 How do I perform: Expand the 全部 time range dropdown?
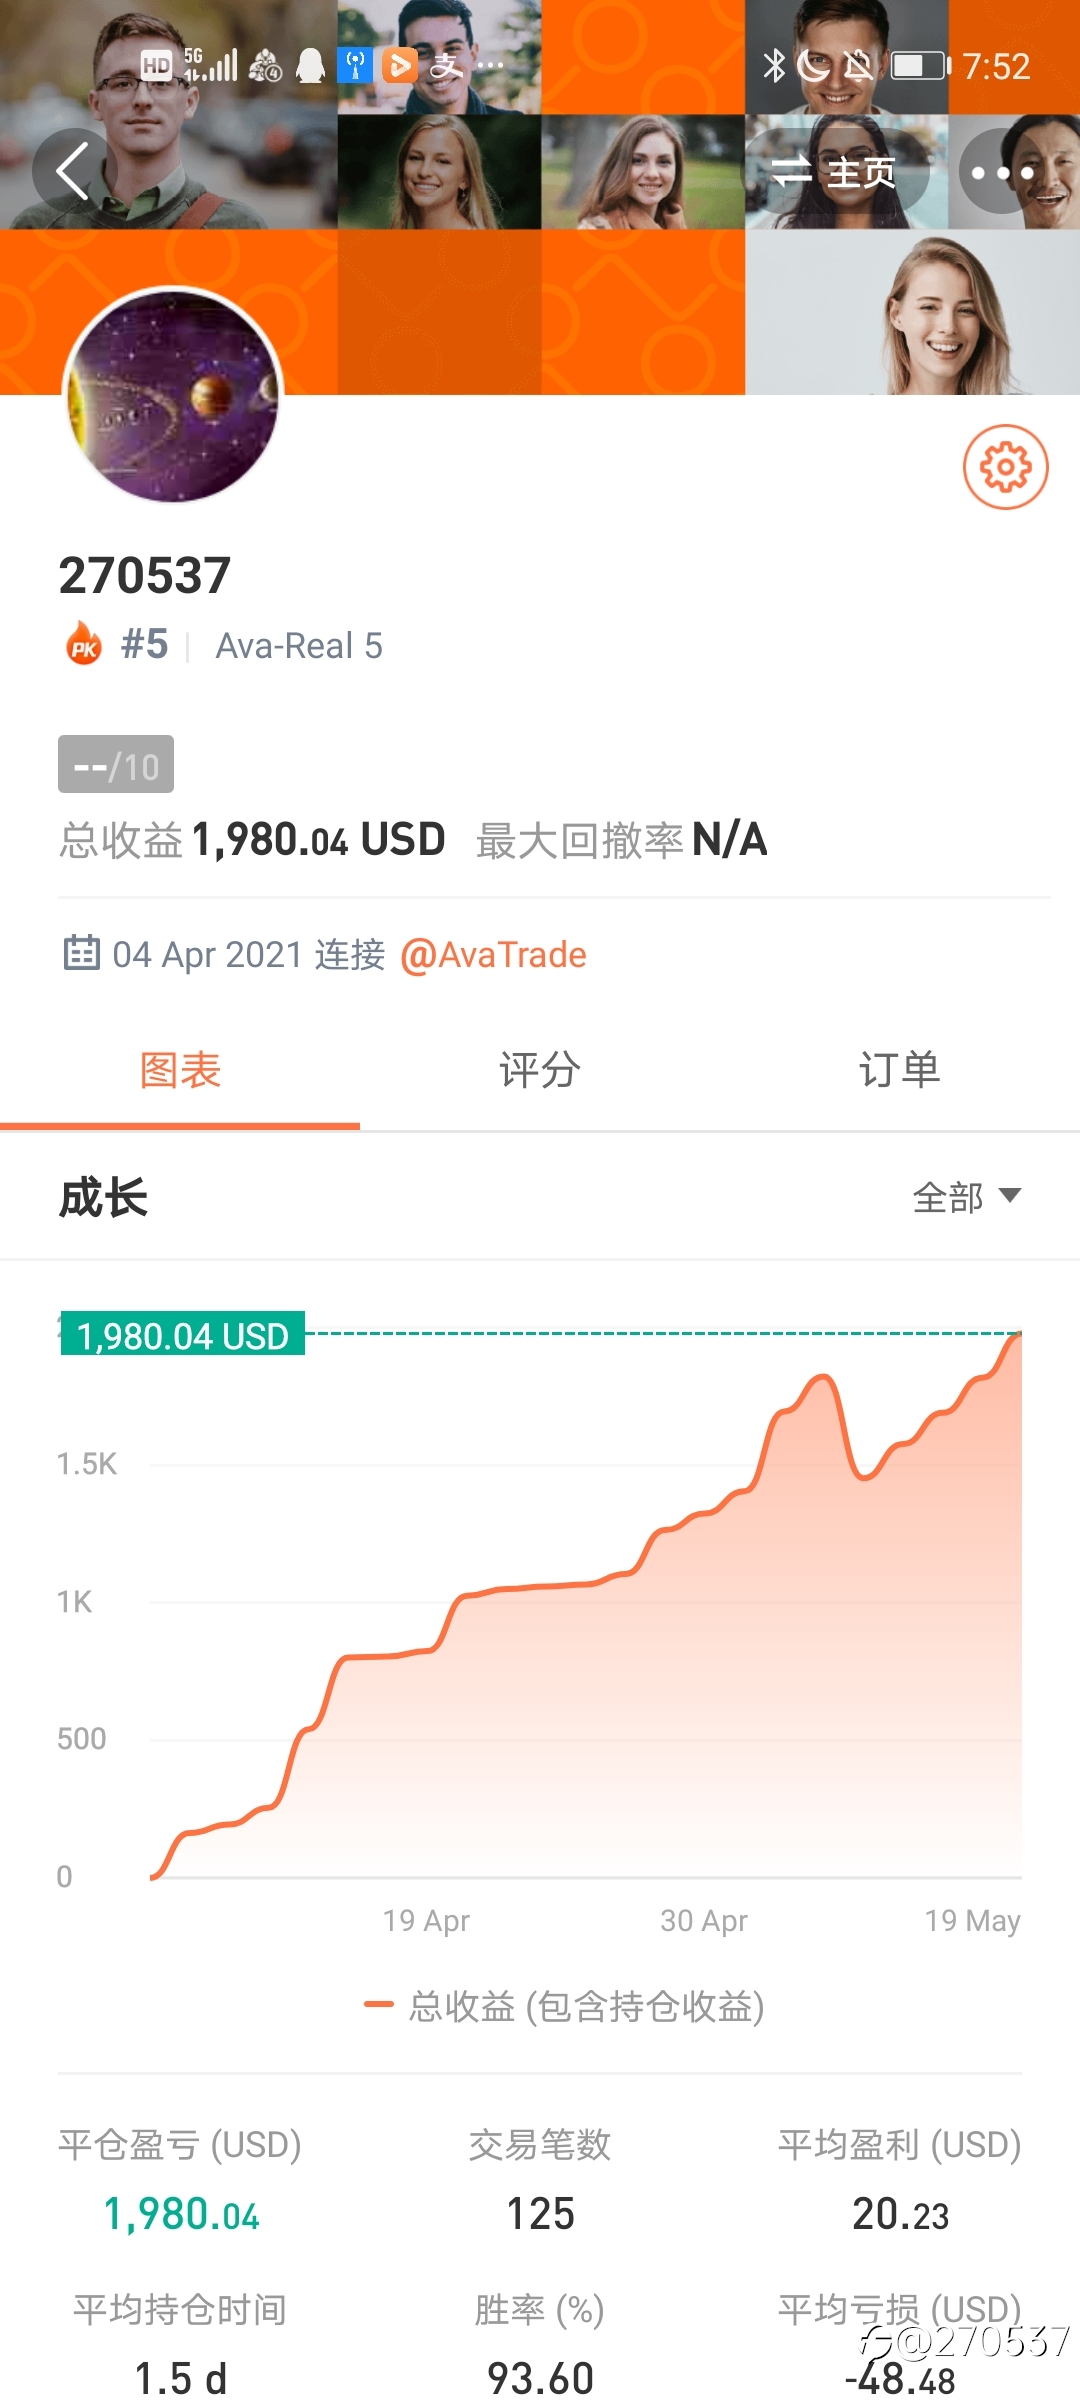(x=967, y=1197)
